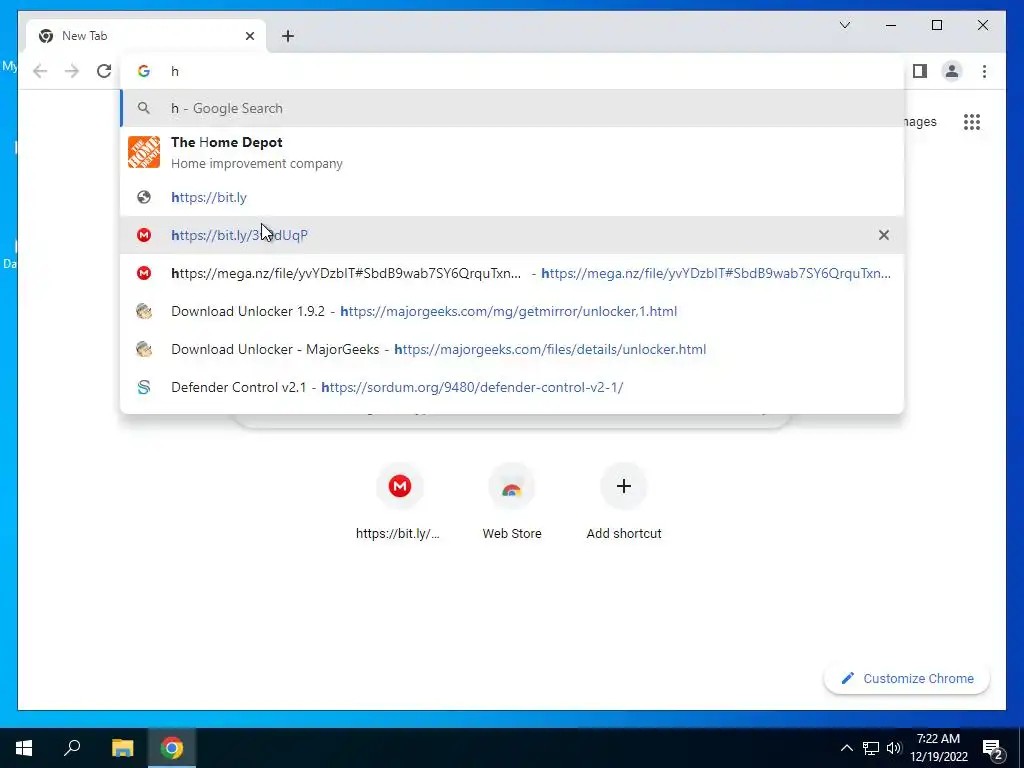Select the https://bit.ly/3...dUqP suggestion
Viewport: 1024px width, 768px height.
pyautogui.click(x=513, y=235)
